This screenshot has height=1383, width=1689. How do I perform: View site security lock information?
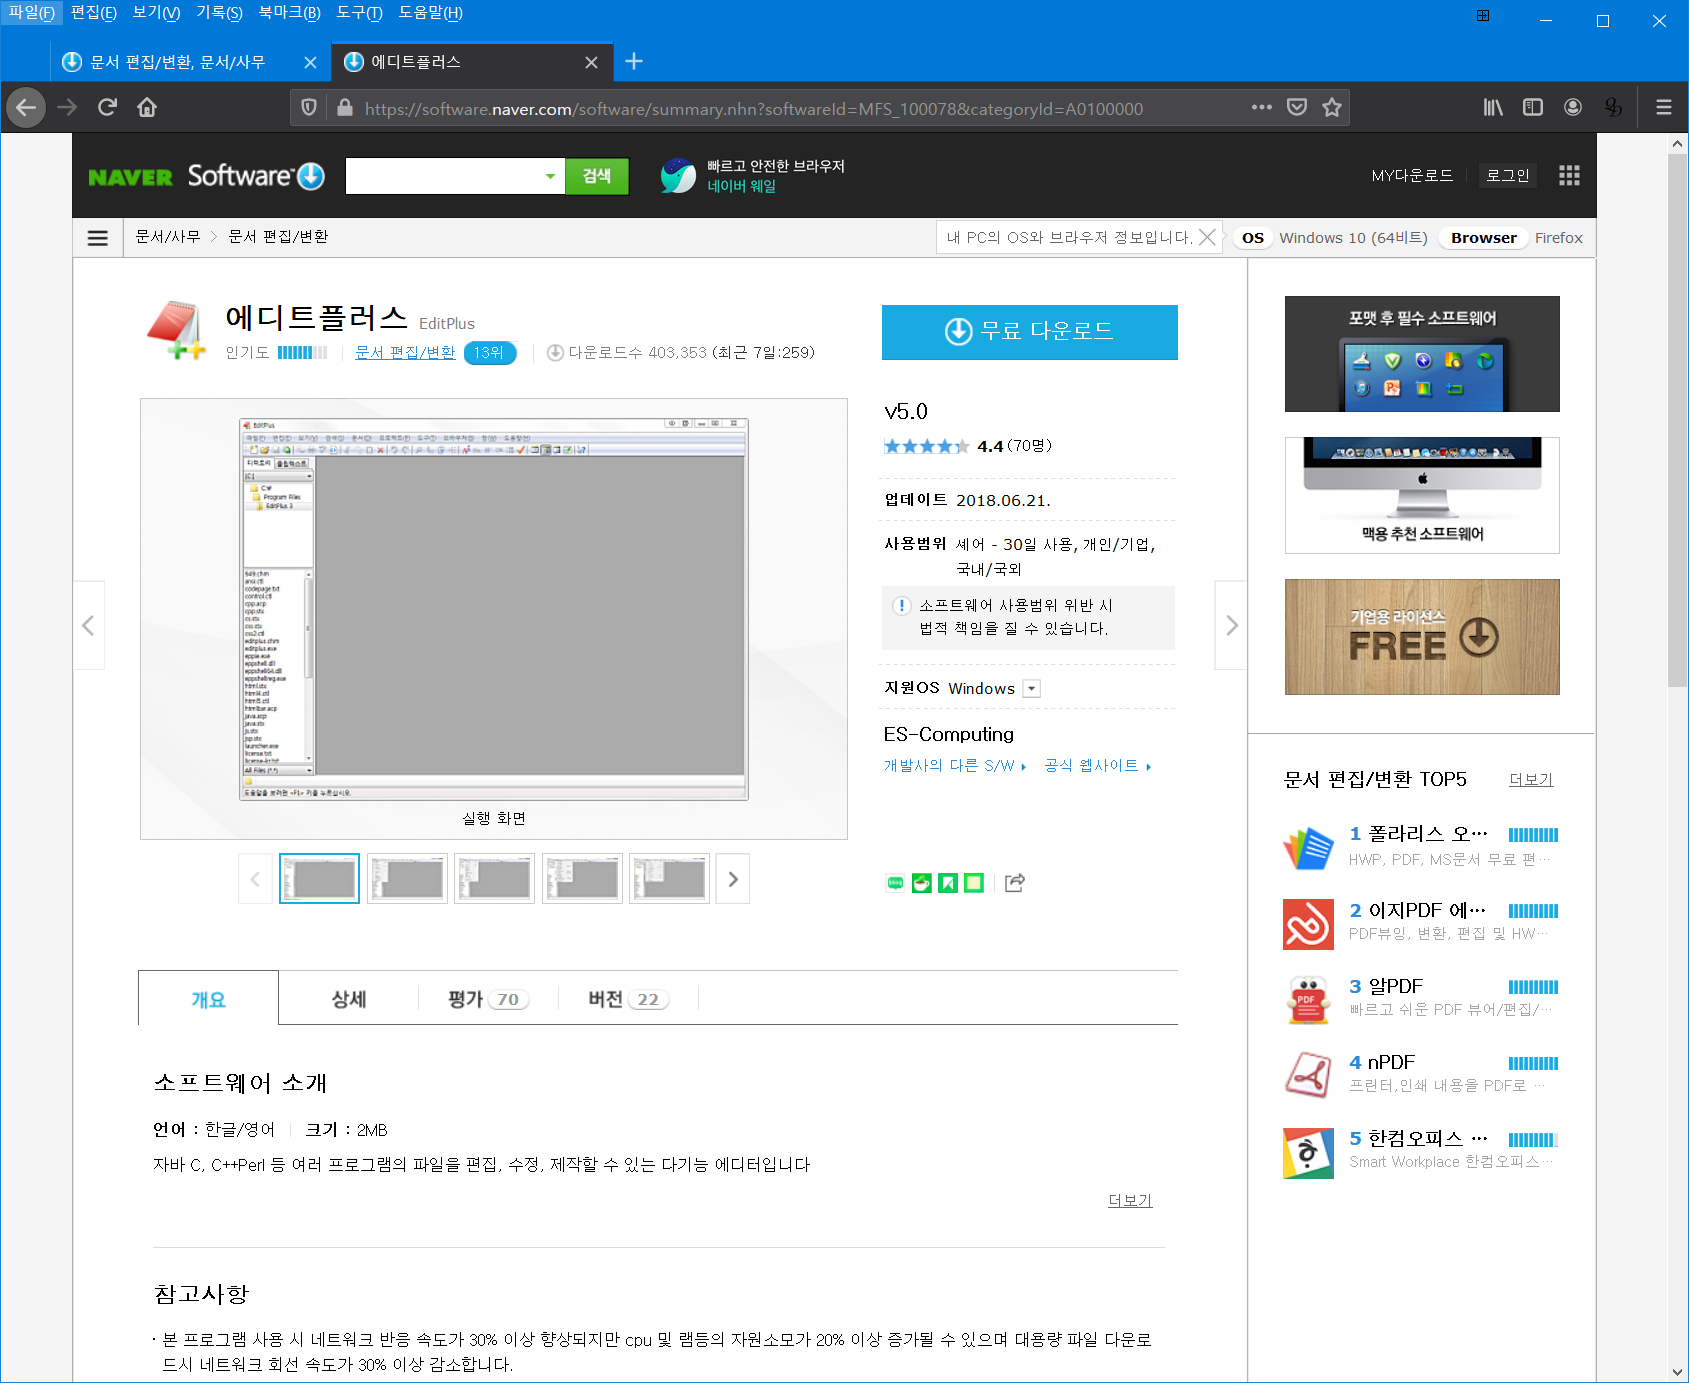[345, 108]
